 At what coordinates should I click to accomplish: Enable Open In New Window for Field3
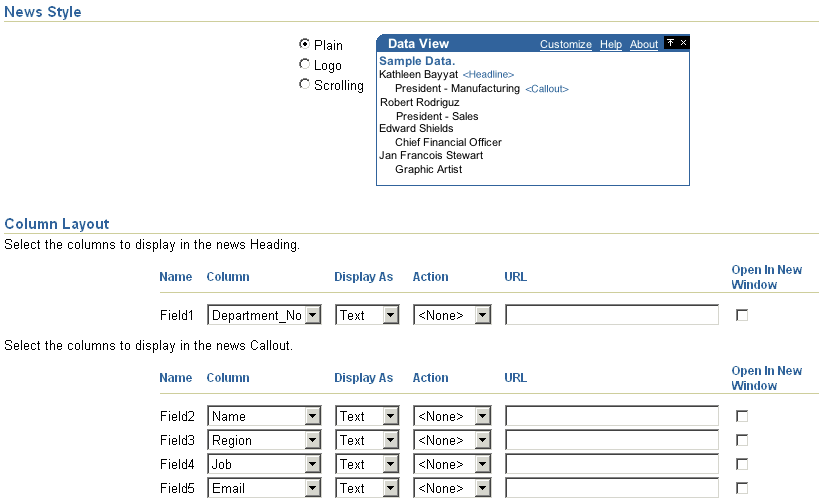[742, 440]
